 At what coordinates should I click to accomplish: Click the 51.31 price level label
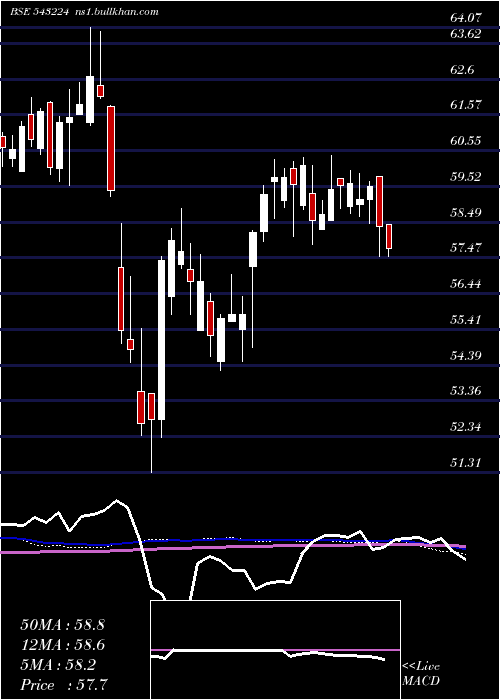(466, 462)
